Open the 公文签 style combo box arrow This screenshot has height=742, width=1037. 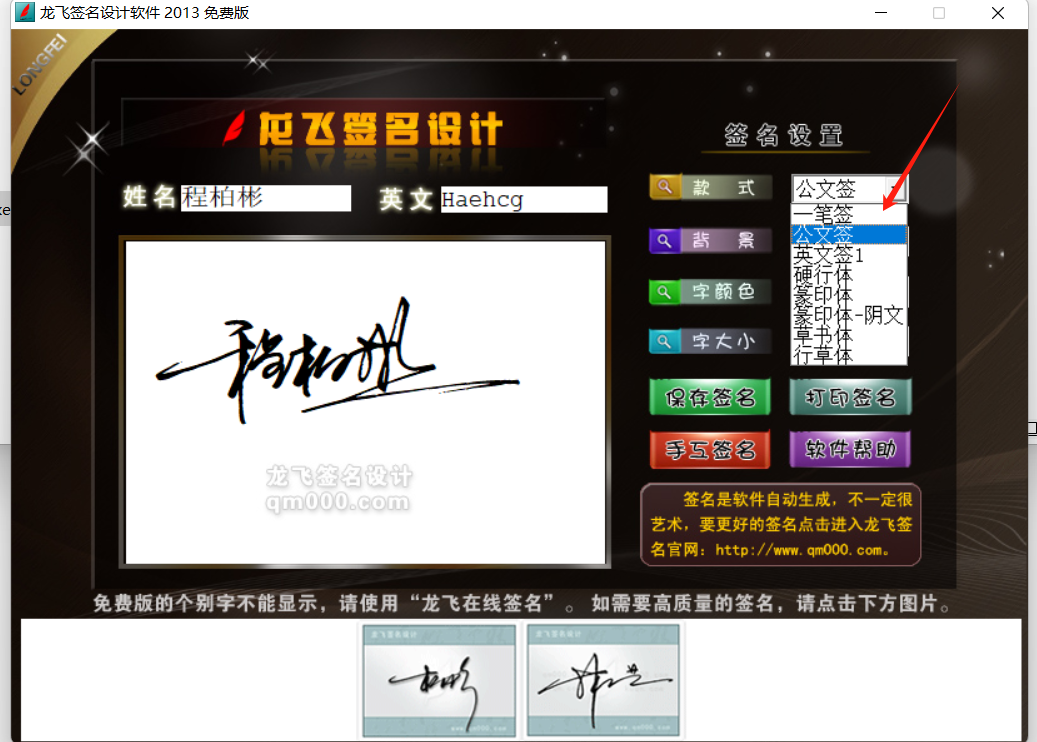(893, 189)
